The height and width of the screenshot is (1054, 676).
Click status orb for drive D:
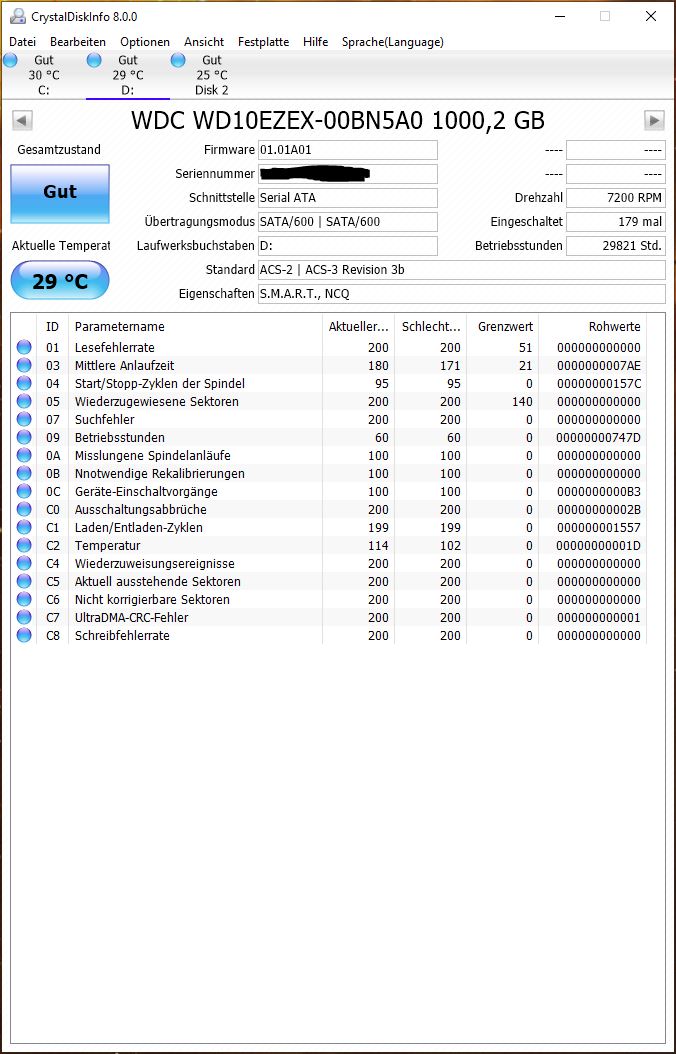point(94,60)
